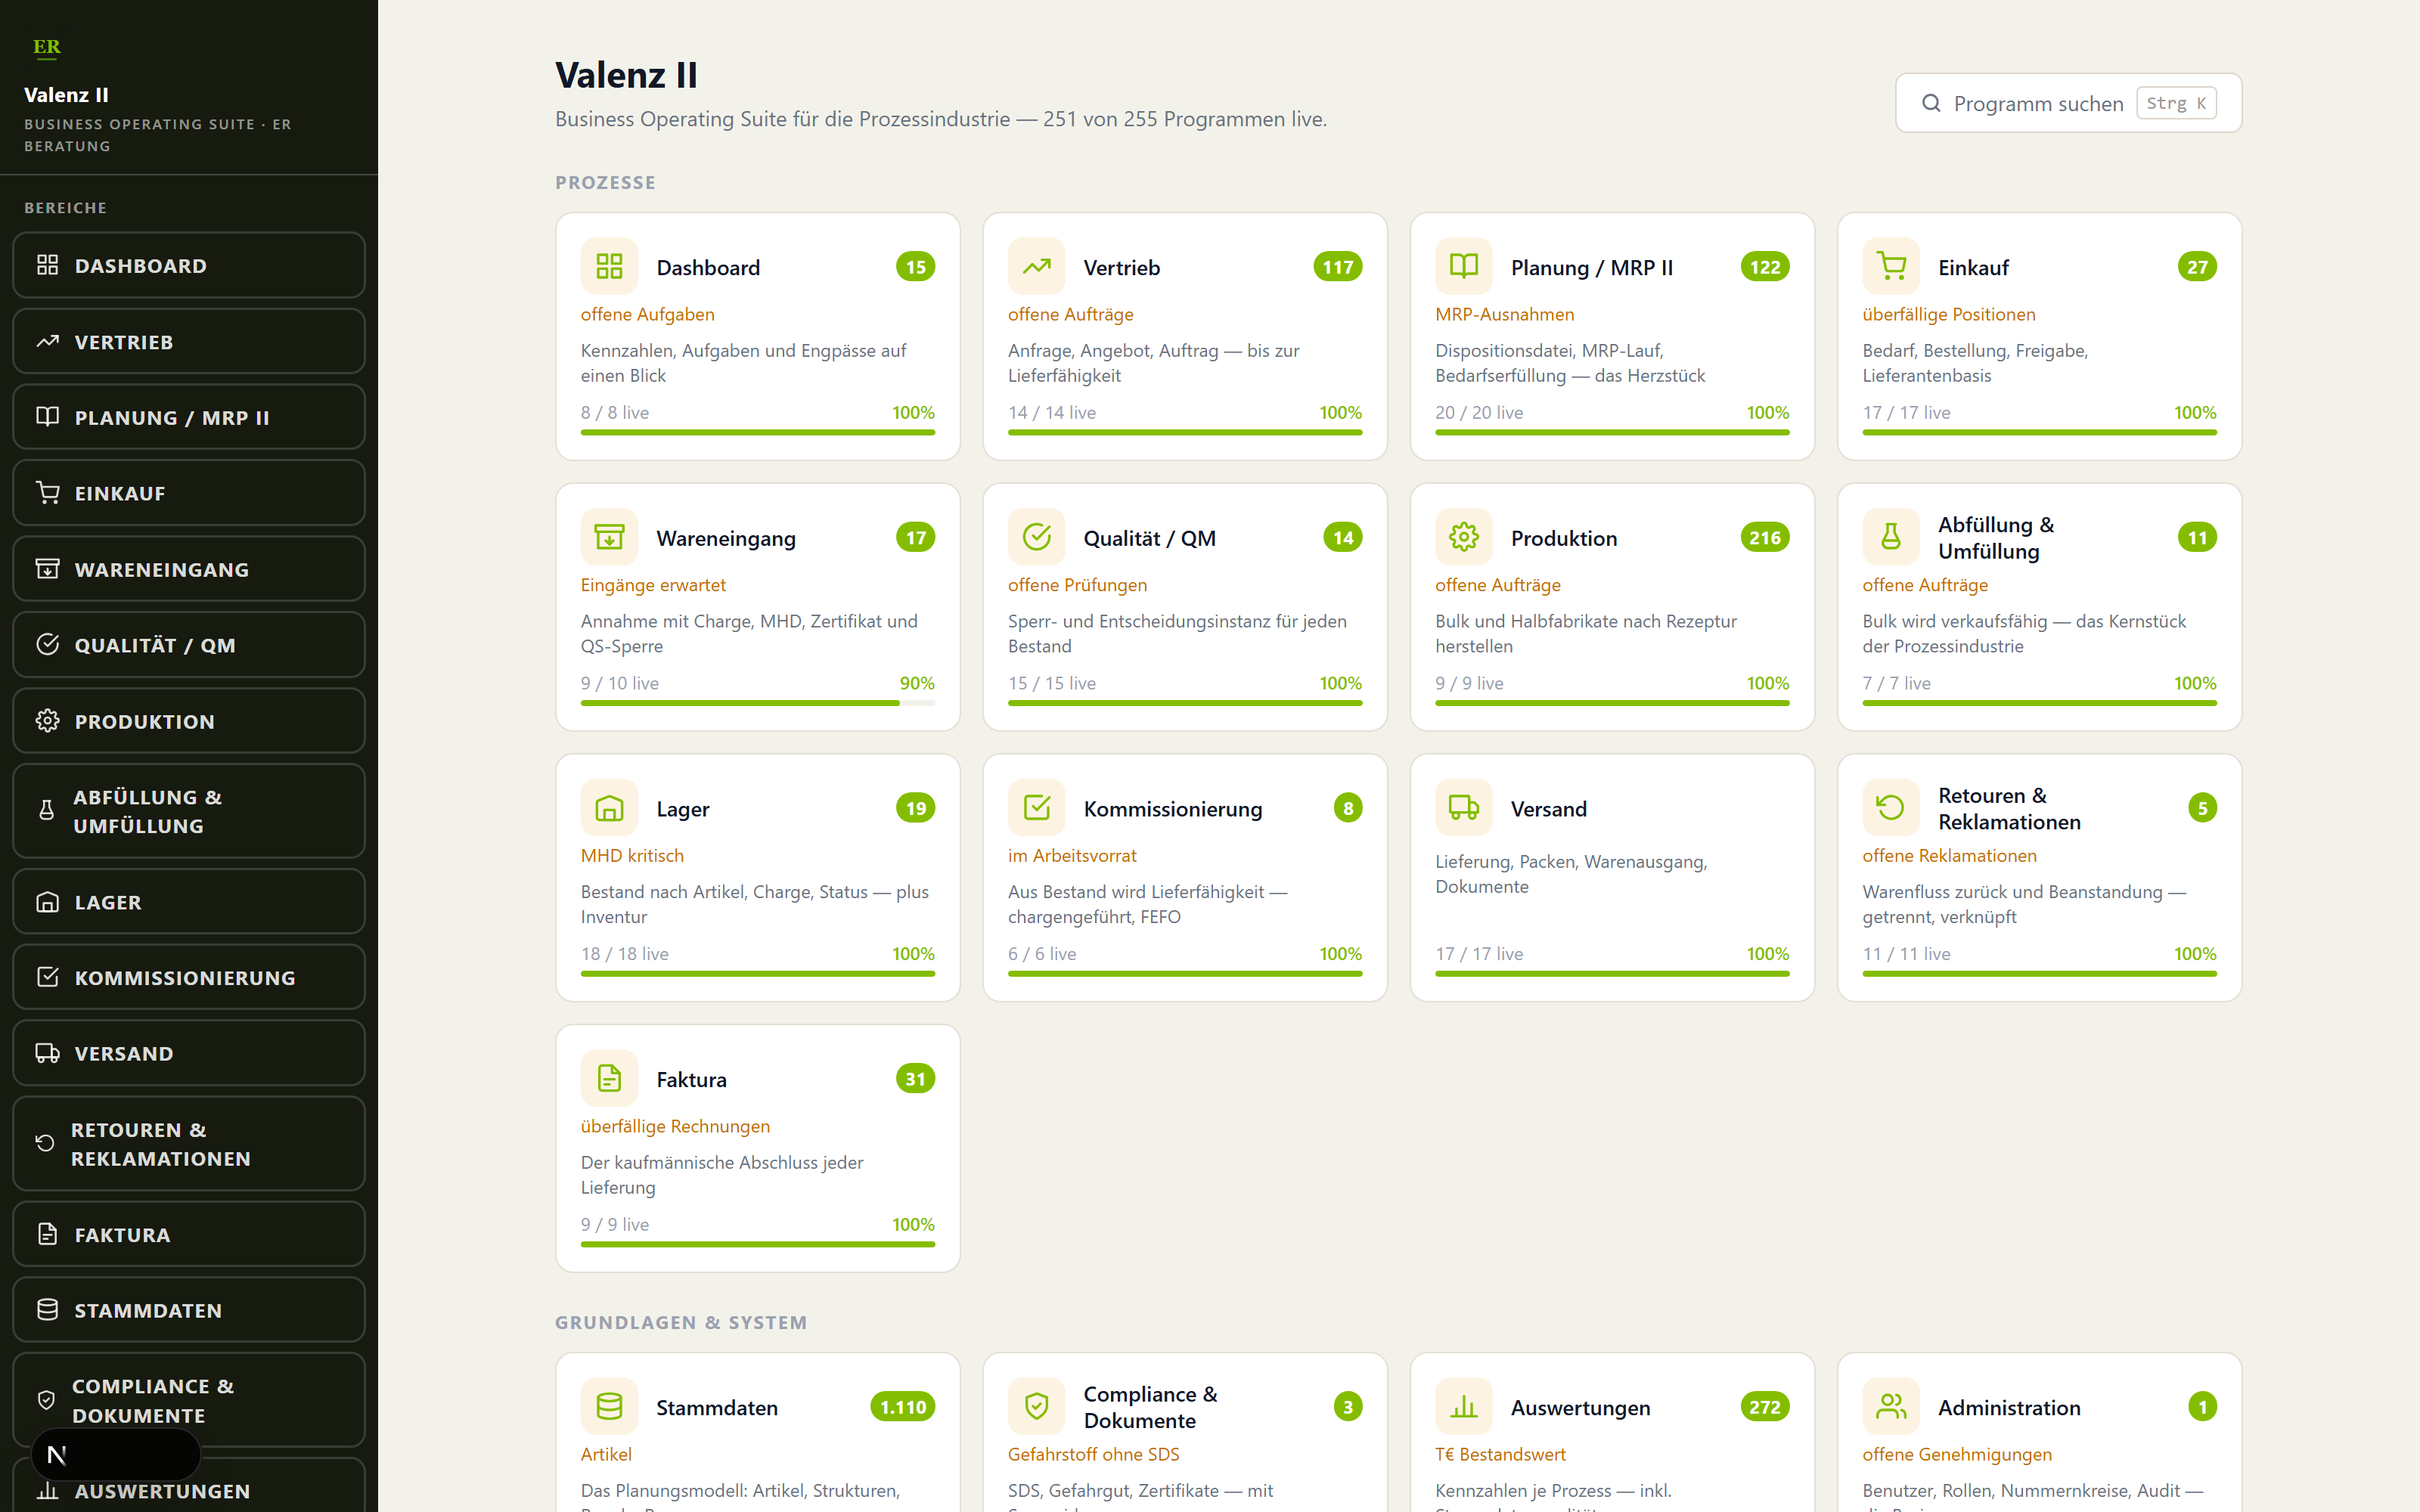Focus the Programm suchen search field
Screen dimensions: 2420x1512
coord(2068,103)
